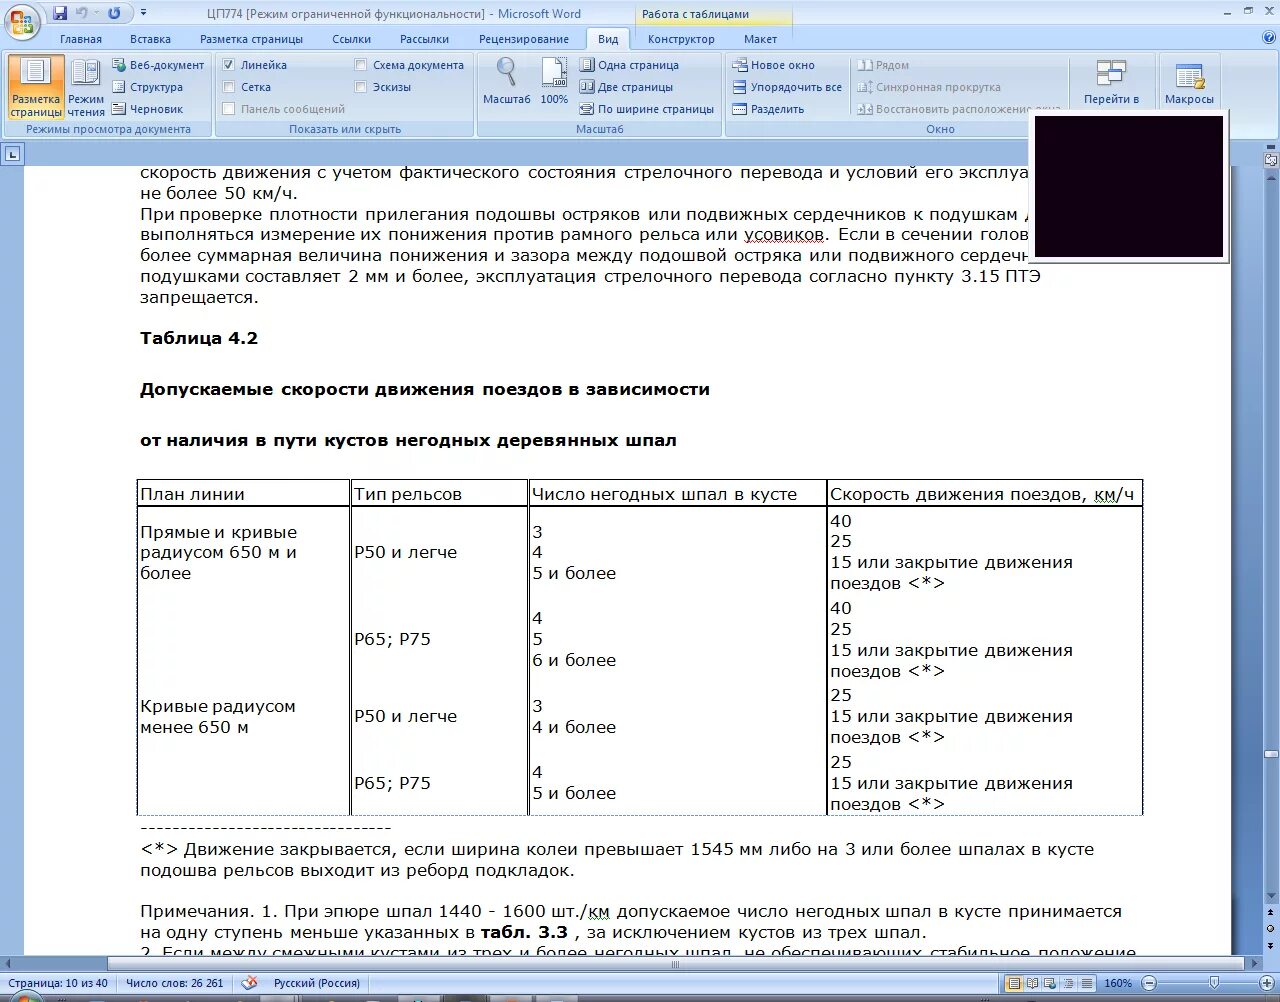The height and width of the screenshot is (1002, 1280).
Task: Click page count Страница: 10 из 40
Action: coord(57,983)
